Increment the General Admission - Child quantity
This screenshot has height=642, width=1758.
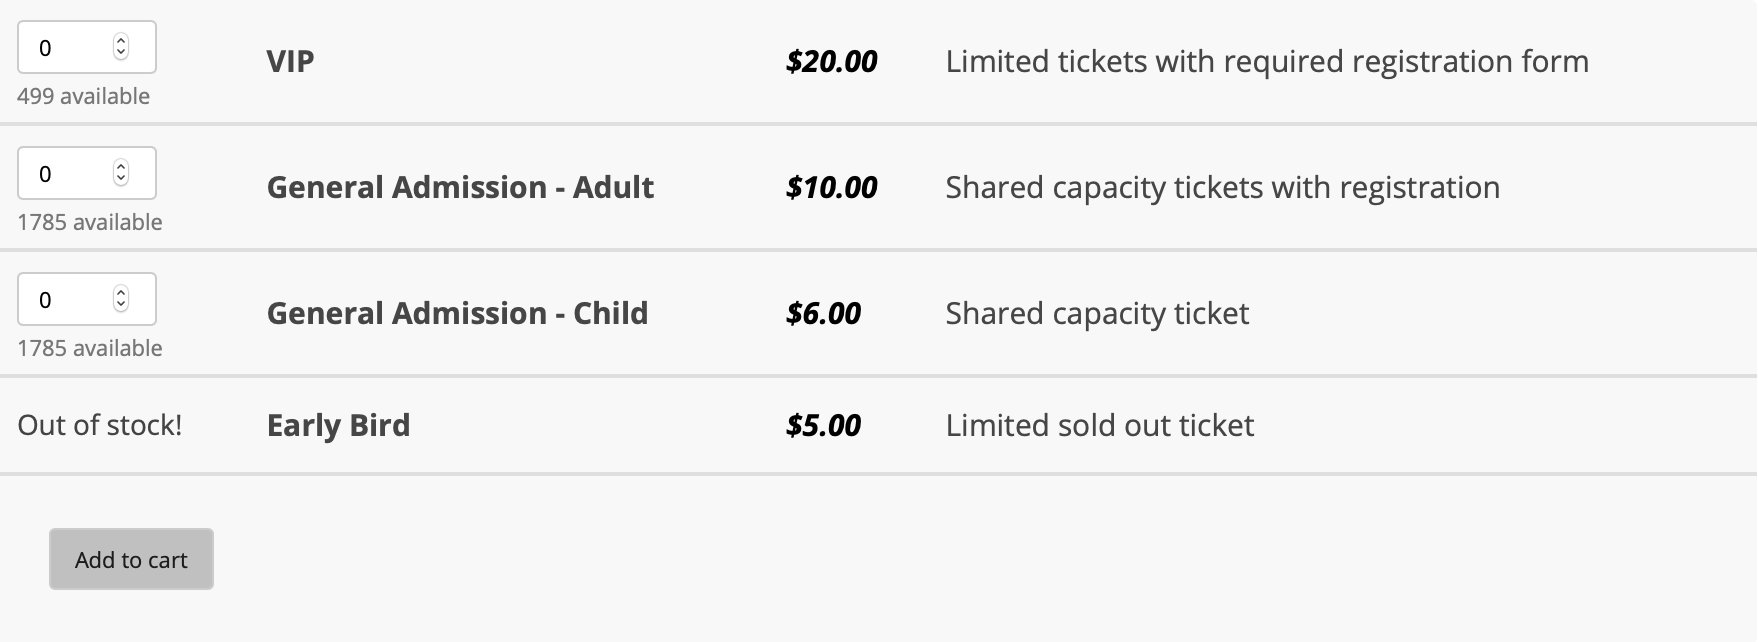click(x=121, y=292)
